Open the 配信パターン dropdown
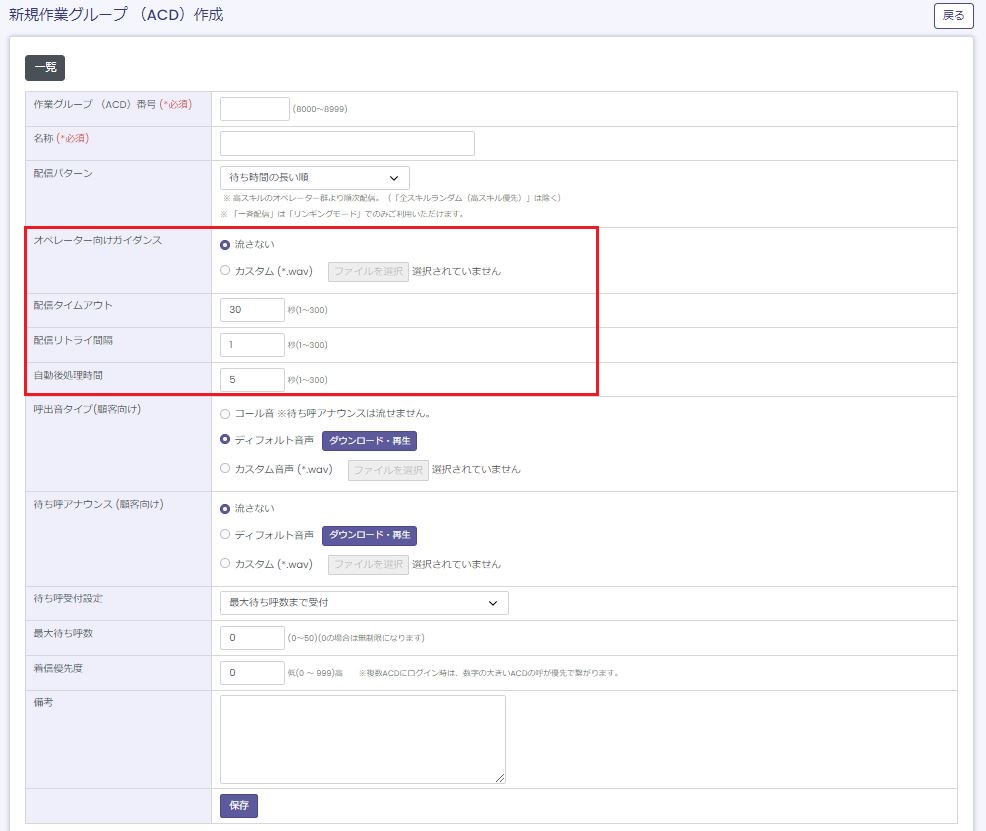Image resolution: width=986 pixels, height=831 pixels. point(314,178)
